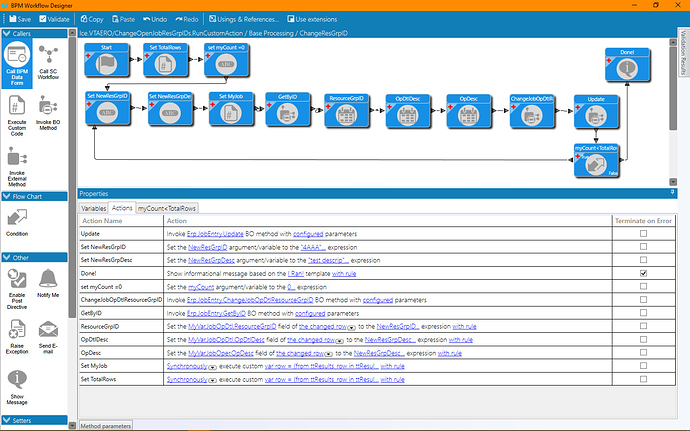Pick the Invoke BO Method item
This screenshot has width=690, height=431.
(48, 113)
